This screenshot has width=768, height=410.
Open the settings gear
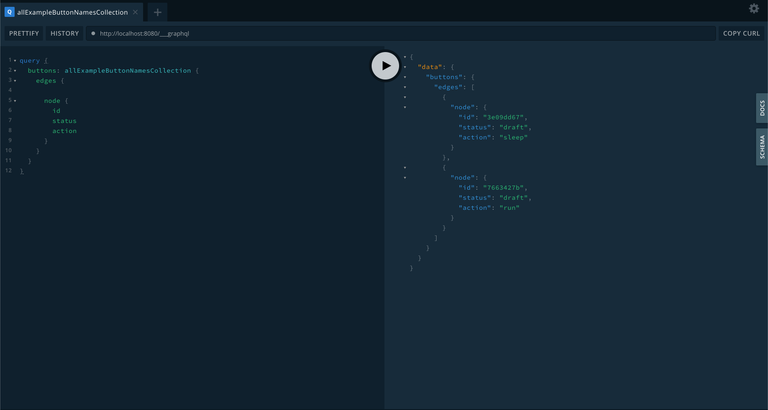coord(754,9)
